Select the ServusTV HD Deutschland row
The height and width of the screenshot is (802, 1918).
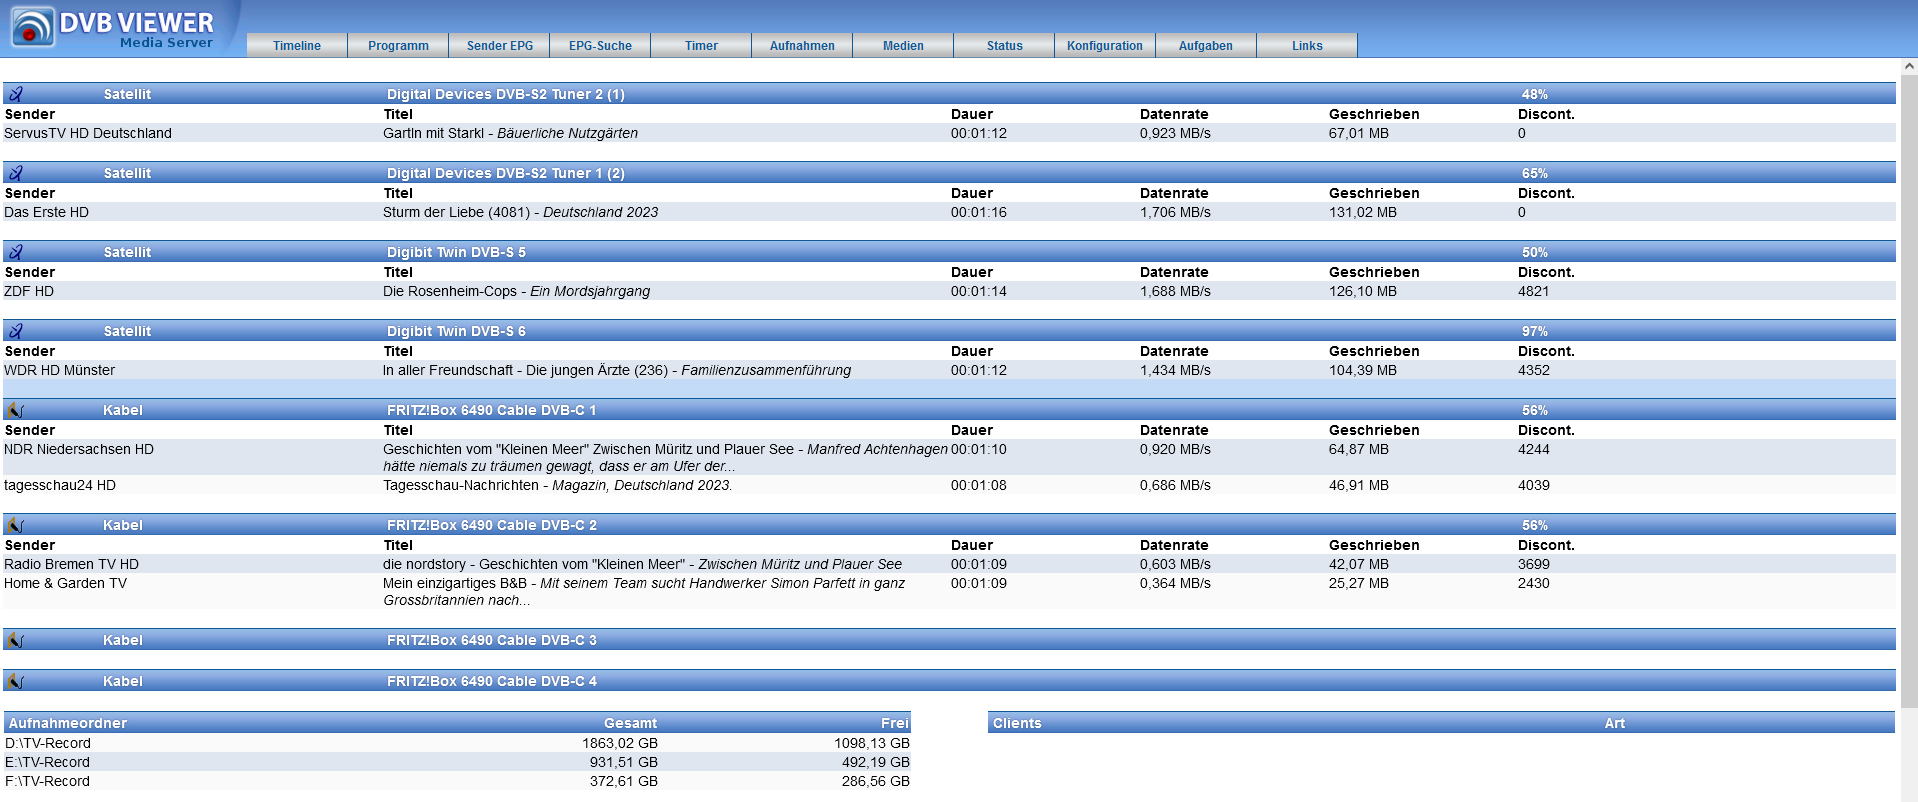pyautogui.click(x=88, y=133)
